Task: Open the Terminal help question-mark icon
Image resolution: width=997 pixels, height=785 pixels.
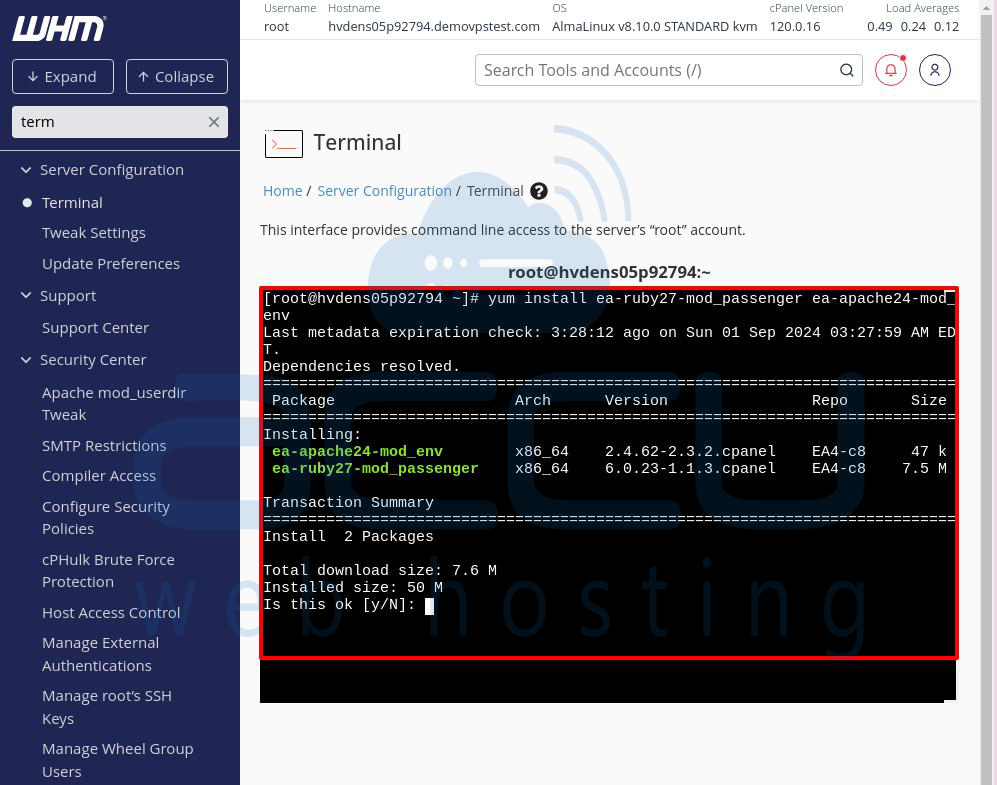Action: click(539, 191)
